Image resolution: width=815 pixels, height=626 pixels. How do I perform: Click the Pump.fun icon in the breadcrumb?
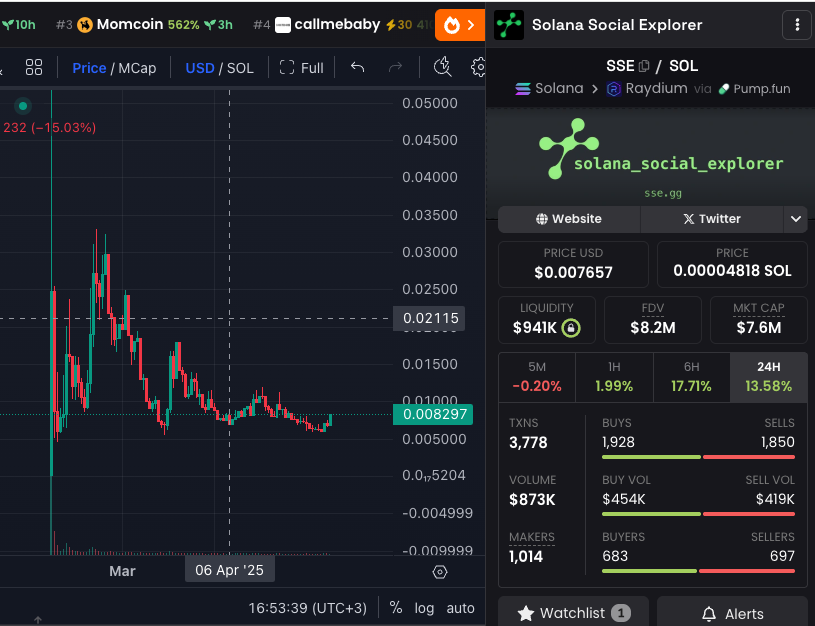tap(722, 89)
